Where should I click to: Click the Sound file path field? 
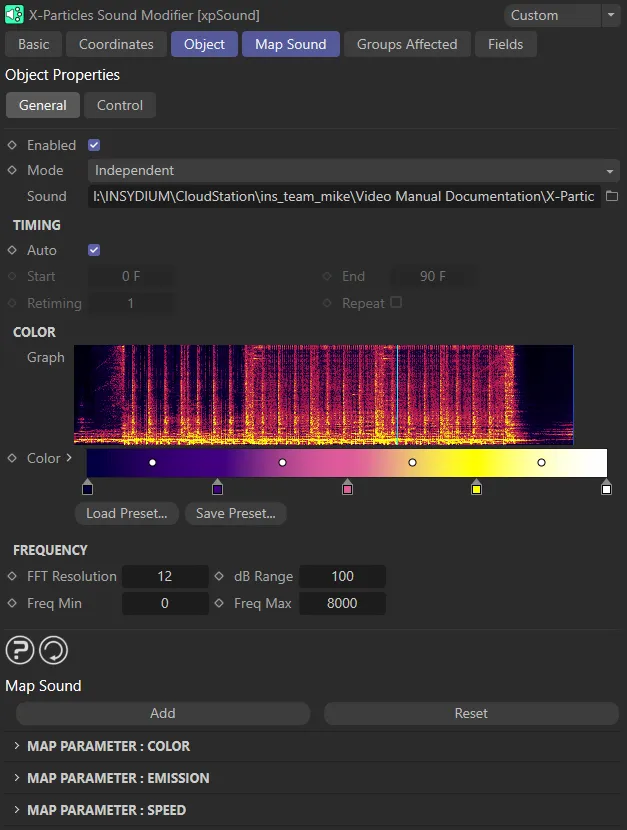pos(344,196)
